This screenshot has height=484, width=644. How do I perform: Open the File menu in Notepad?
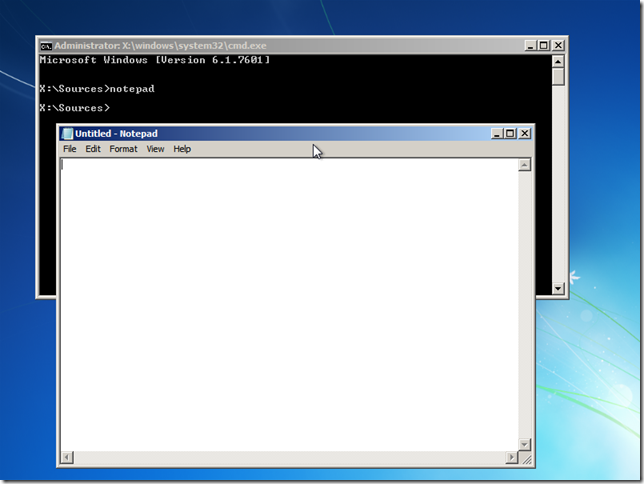point(69,149)
